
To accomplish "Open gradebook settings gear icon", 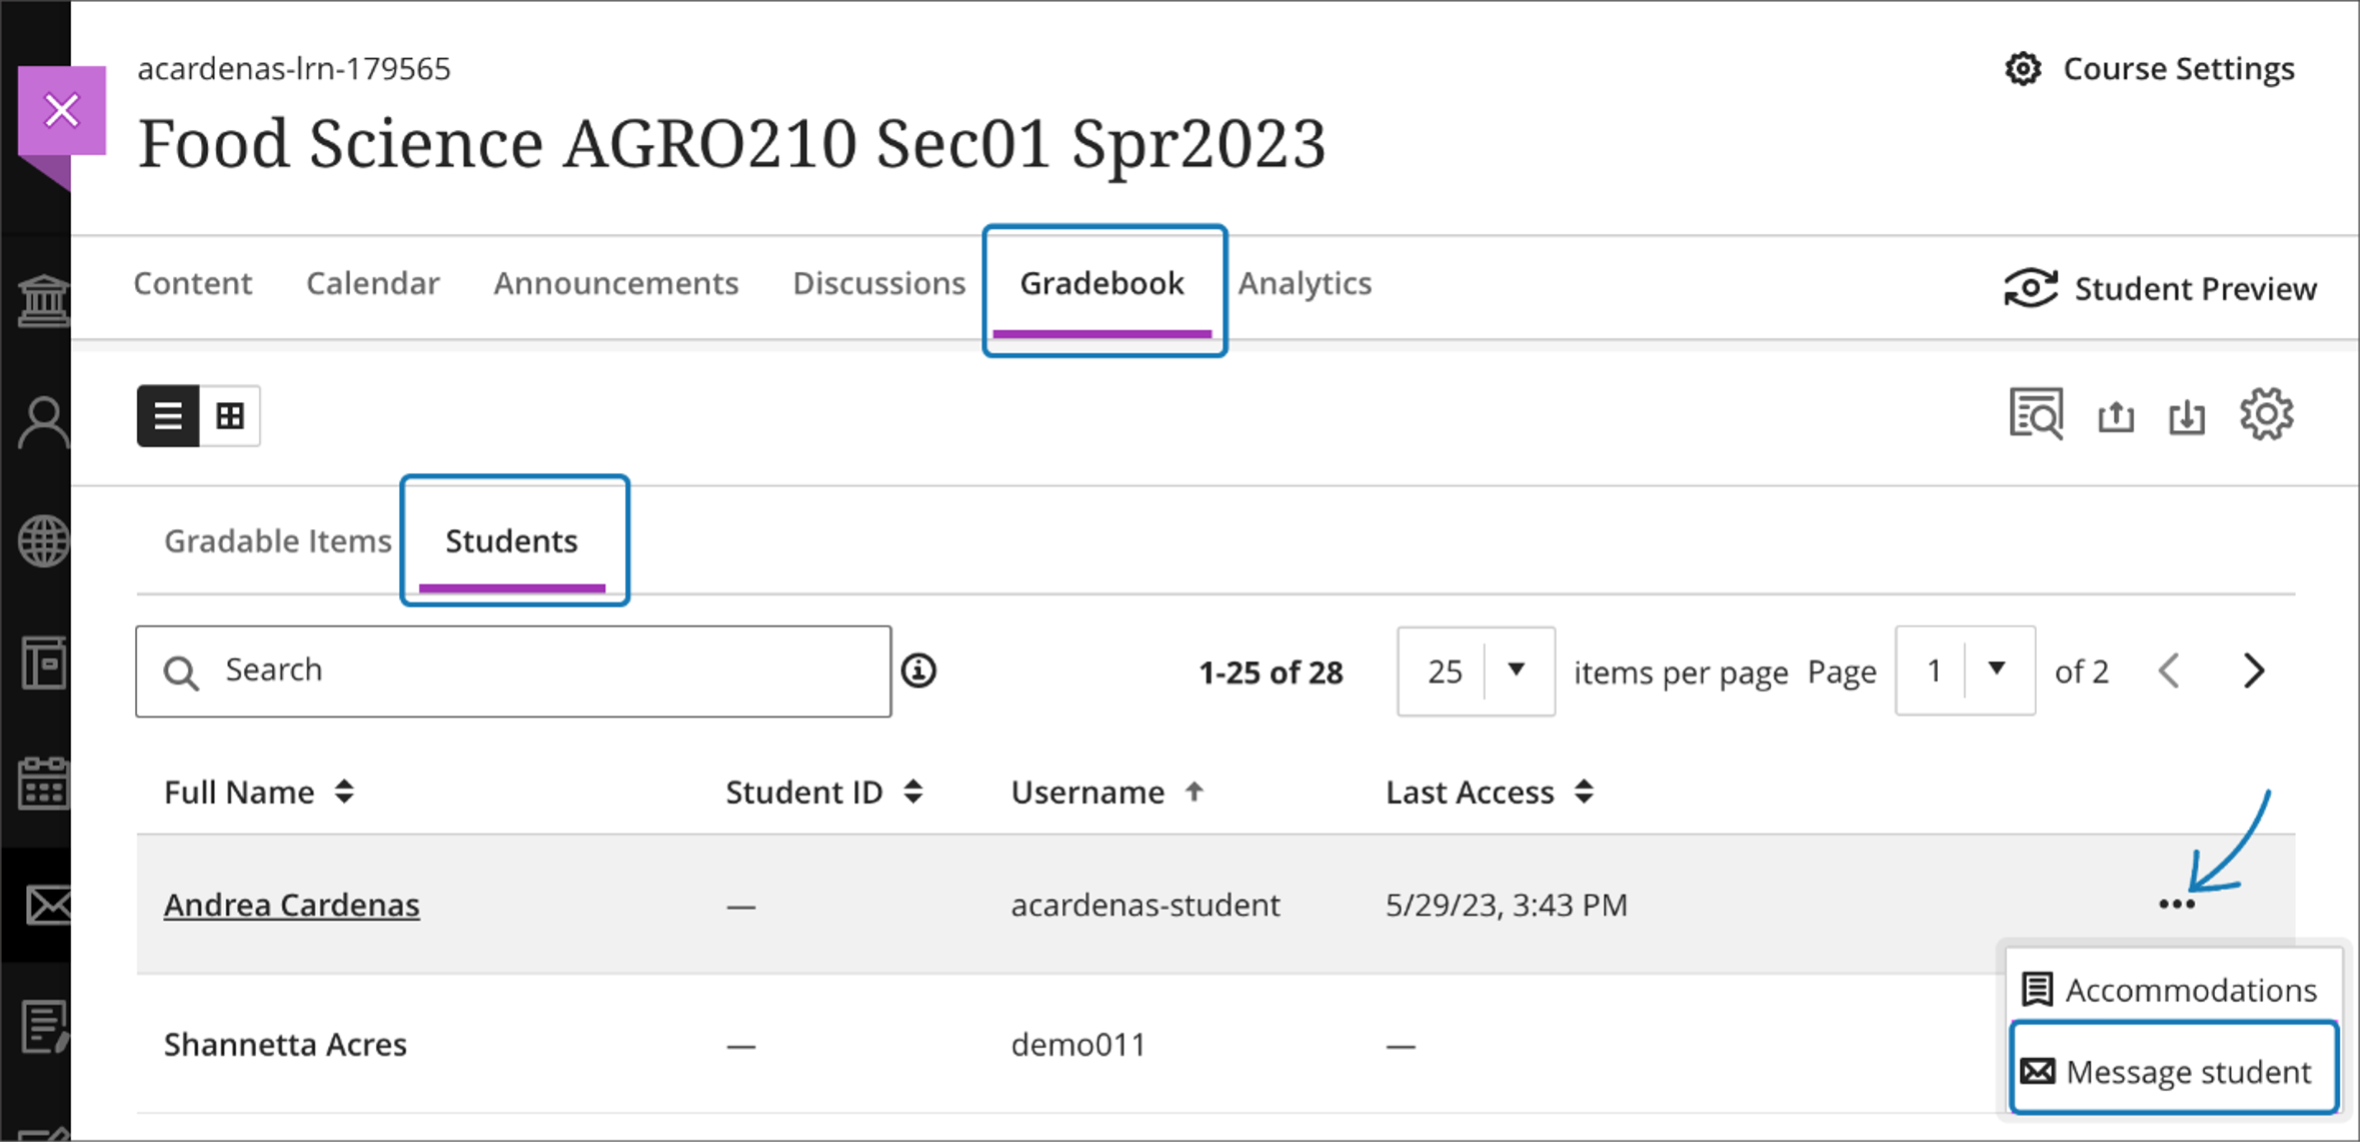I will click(2266, 414).
